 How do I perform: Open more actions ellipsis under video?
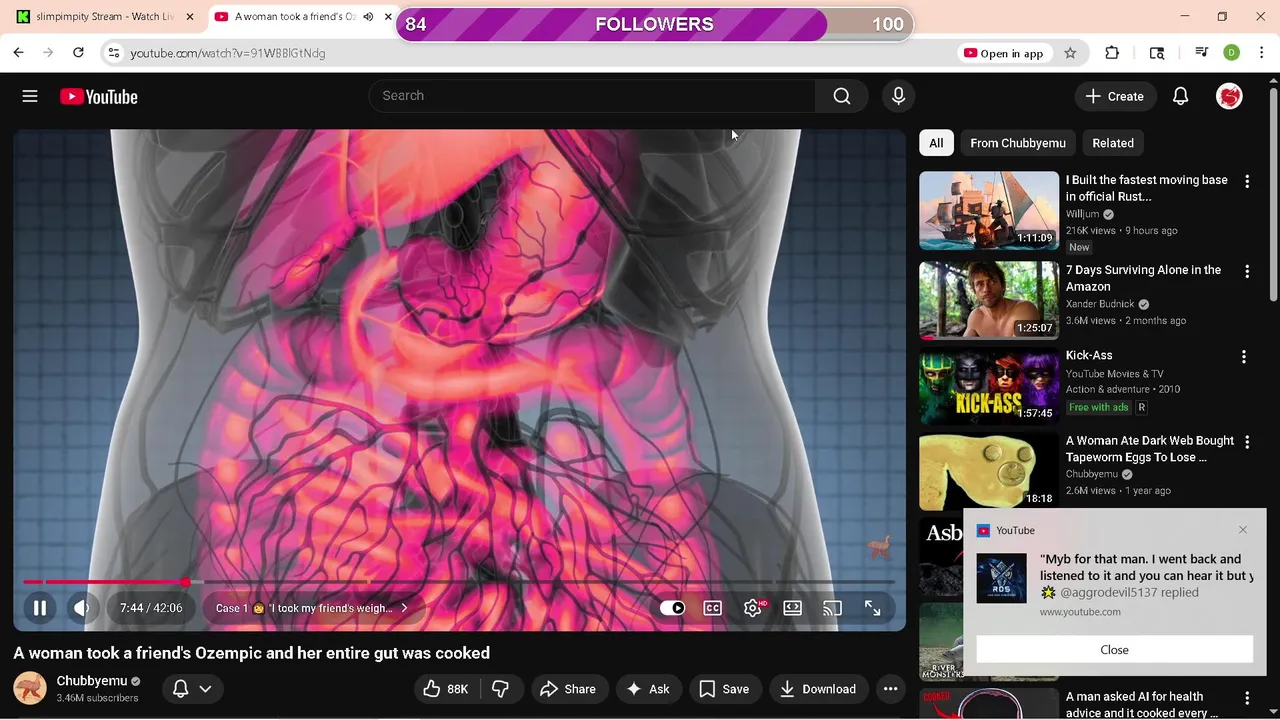point(890,689)
